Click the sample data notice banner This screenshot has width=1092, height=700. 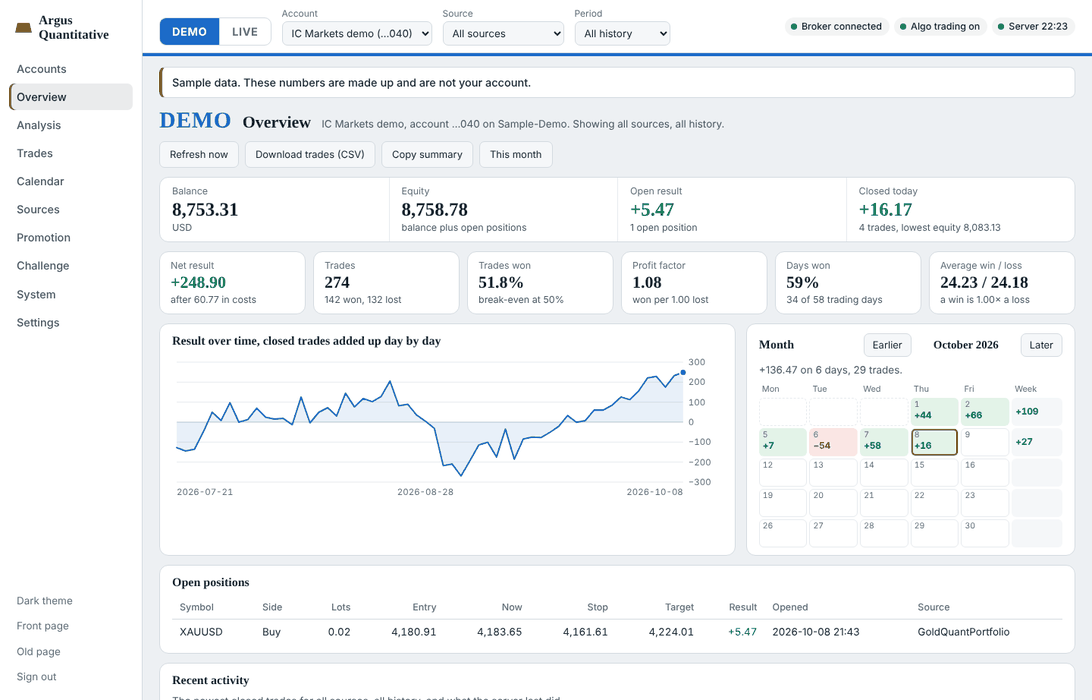click(617, 83)
